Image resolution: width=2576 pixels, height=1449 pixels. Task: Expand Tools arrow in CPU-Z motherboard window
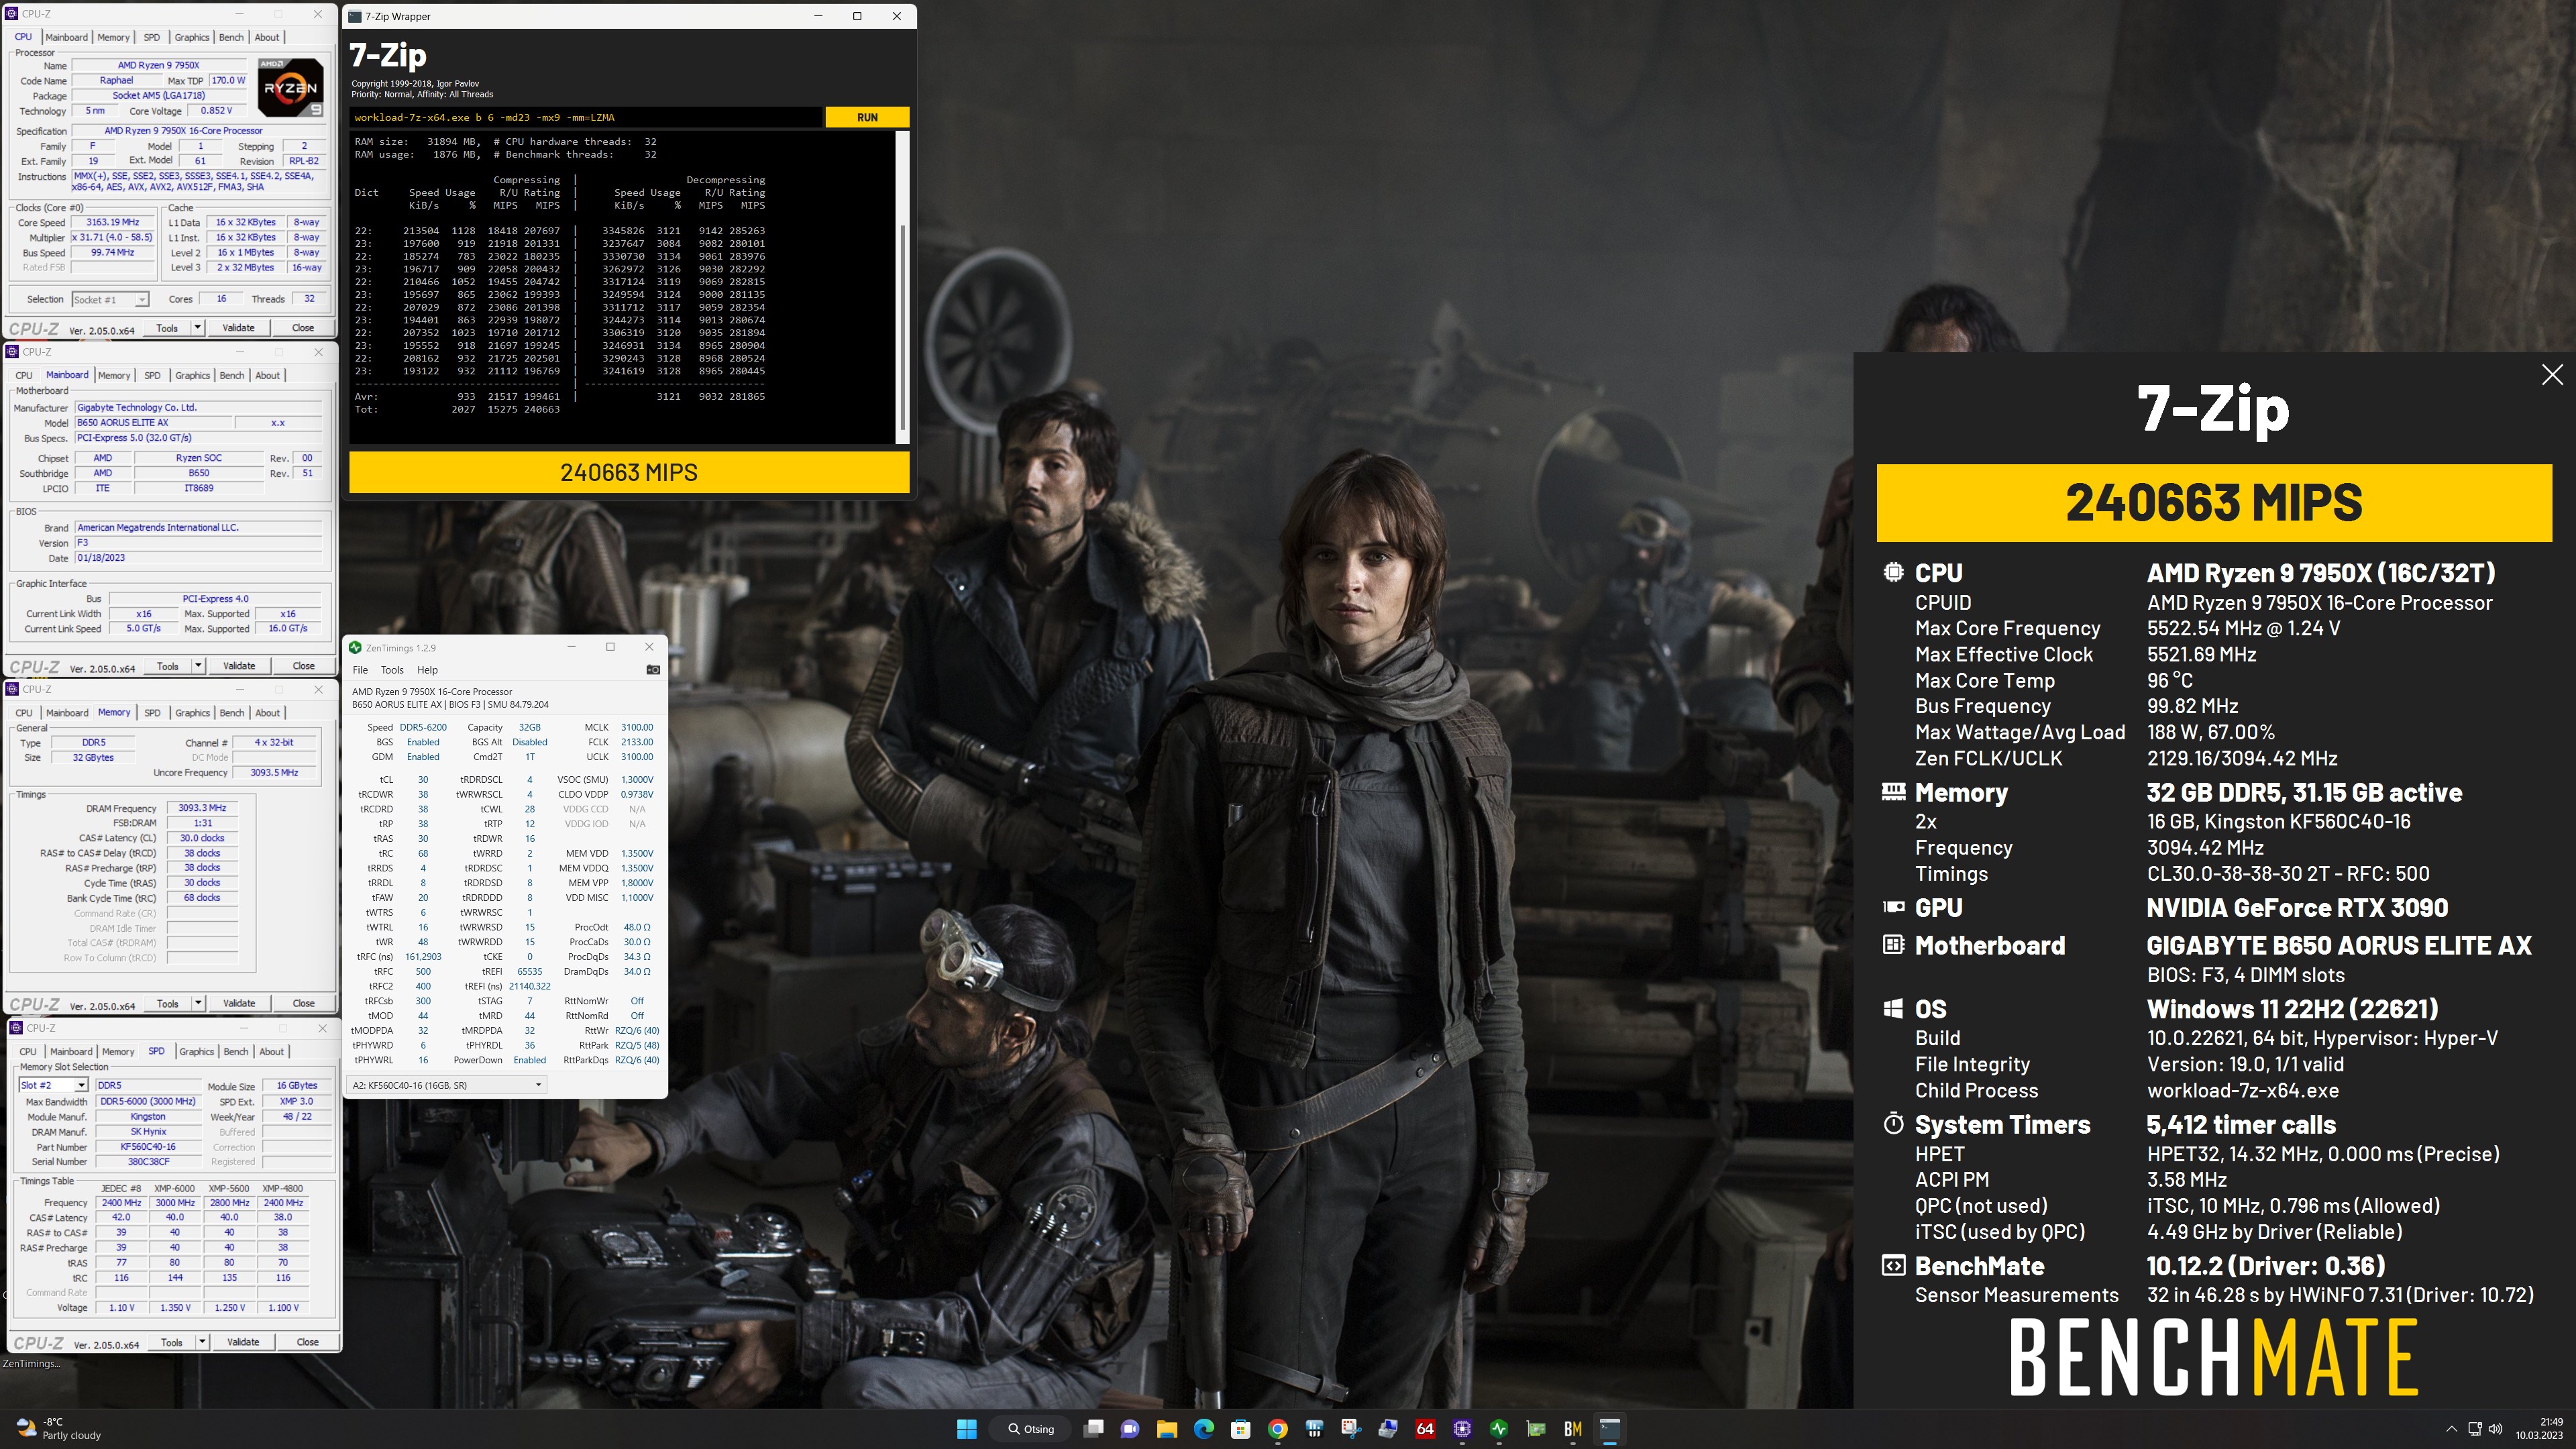pos(198,666)
